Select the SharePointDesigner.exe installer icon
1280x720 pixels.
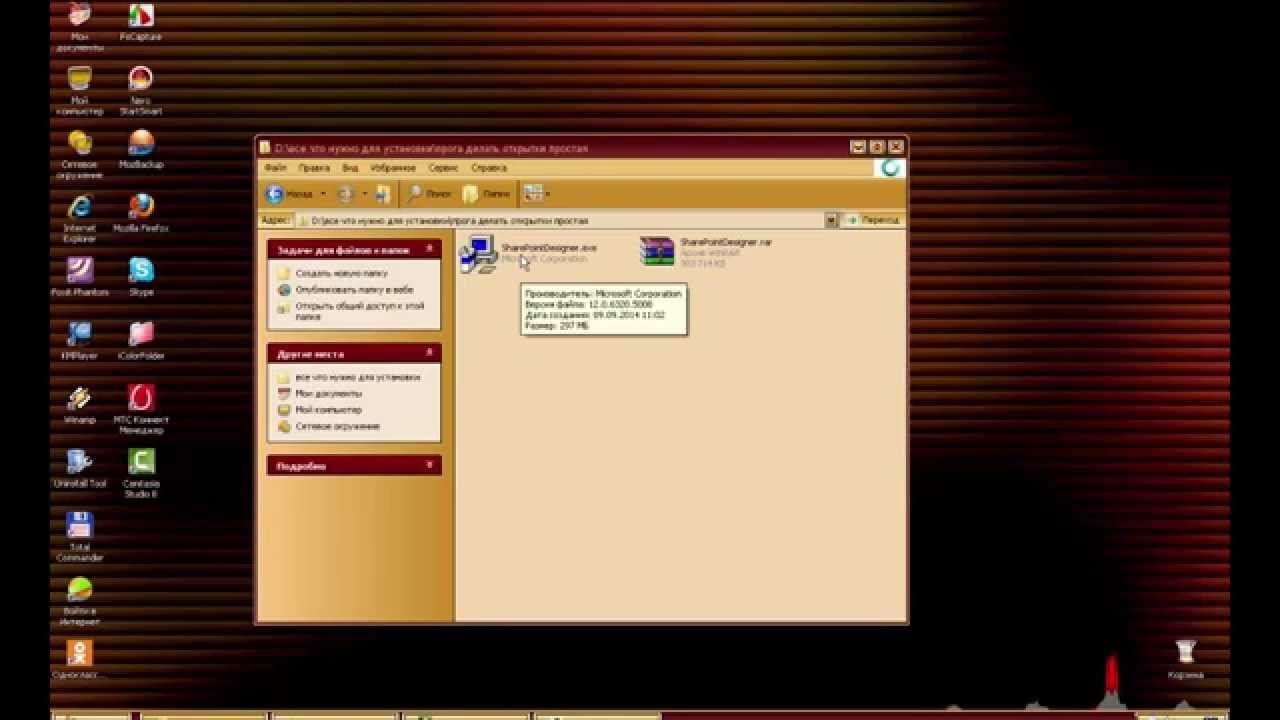tap(478, 254)
